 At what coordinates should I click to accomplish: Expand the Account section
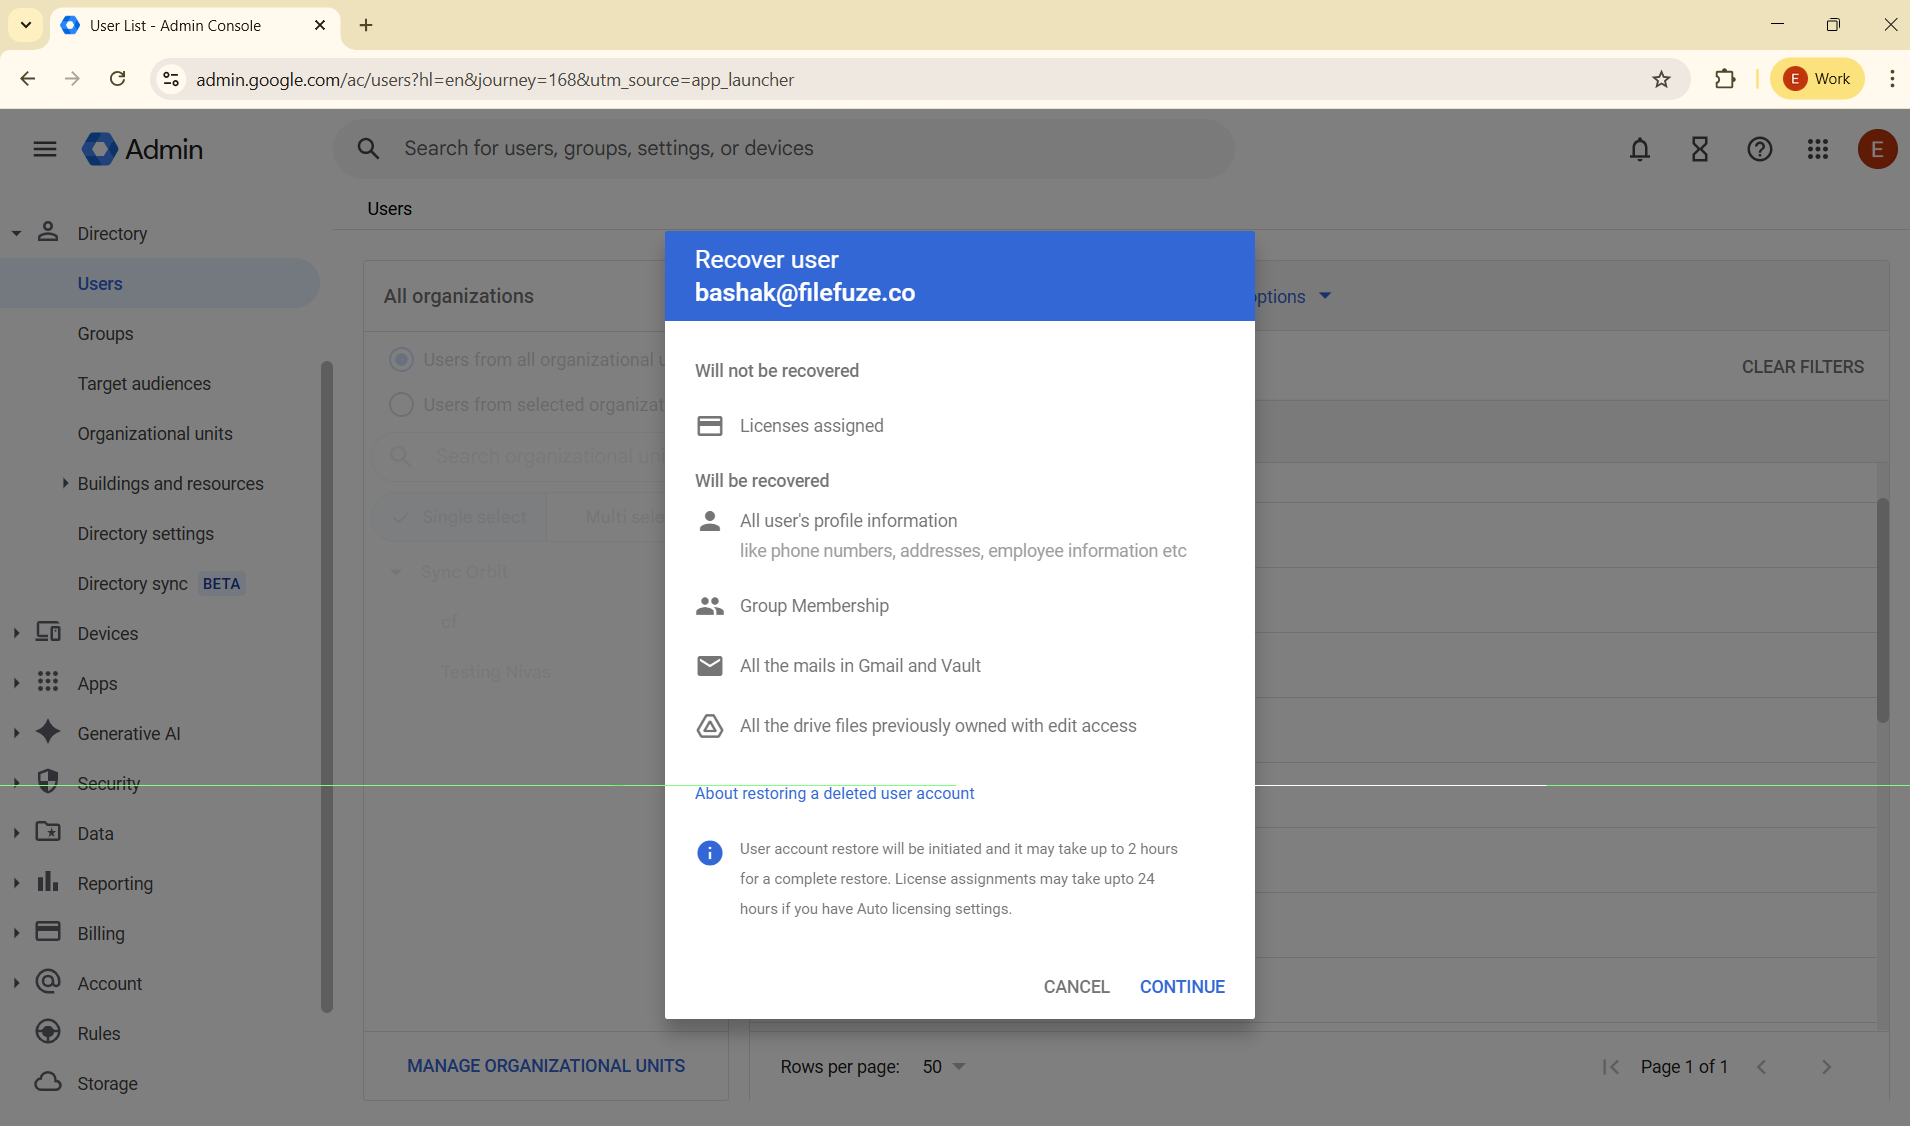tap(16, 983)
